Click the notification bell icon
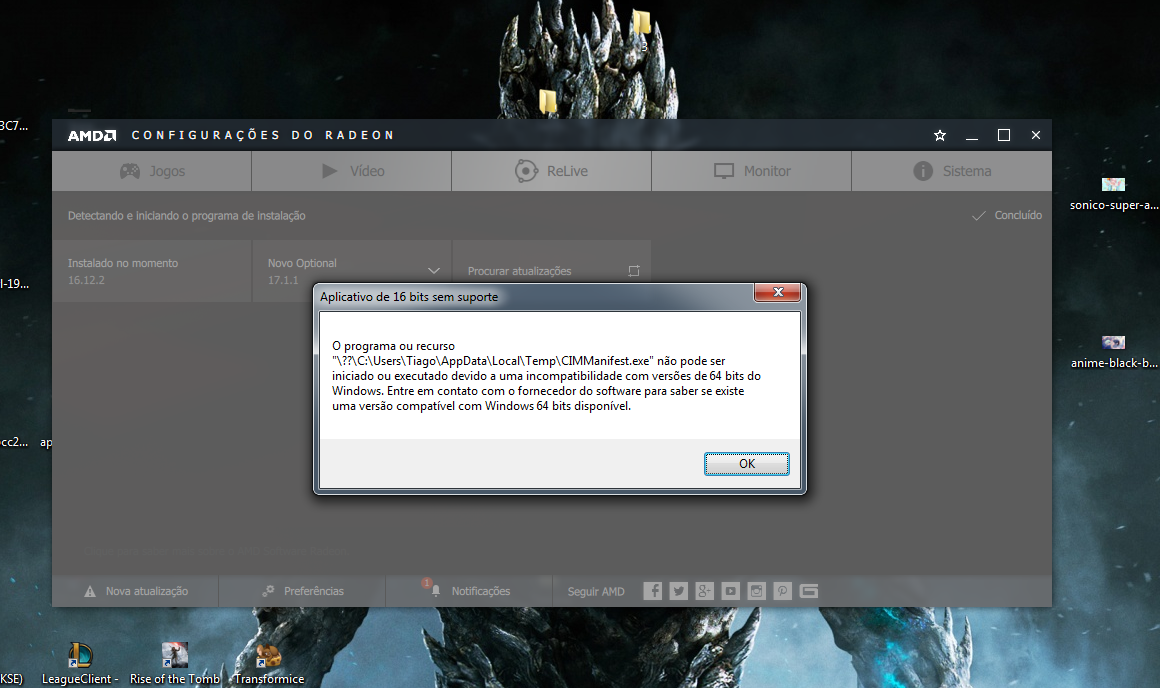The width and height of the screenshot is (1160, 688). coord(436,591)
